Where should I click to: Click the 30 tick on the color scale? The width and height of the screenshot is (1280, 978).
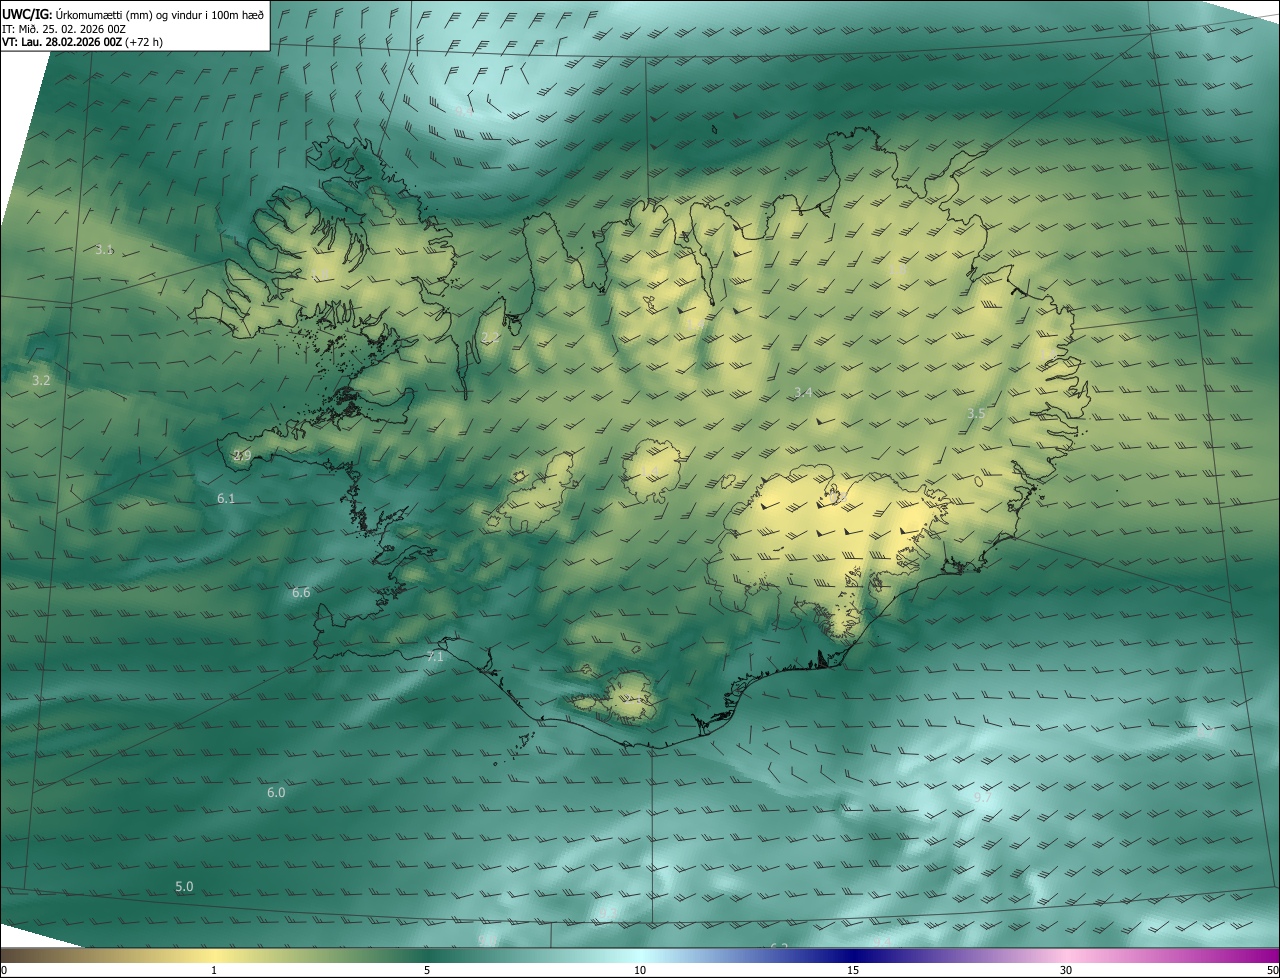click(1066, 970)
